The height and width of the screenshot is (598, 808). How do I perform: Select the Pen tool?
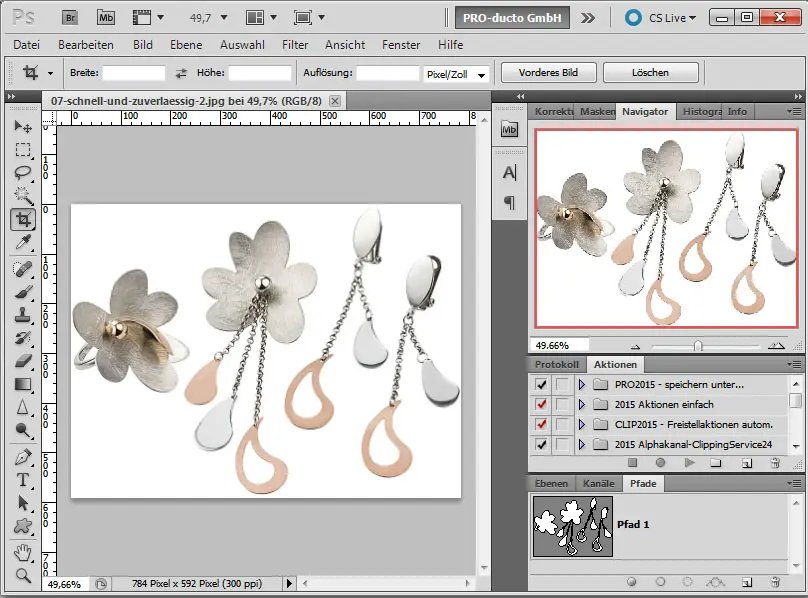[22, 457]
